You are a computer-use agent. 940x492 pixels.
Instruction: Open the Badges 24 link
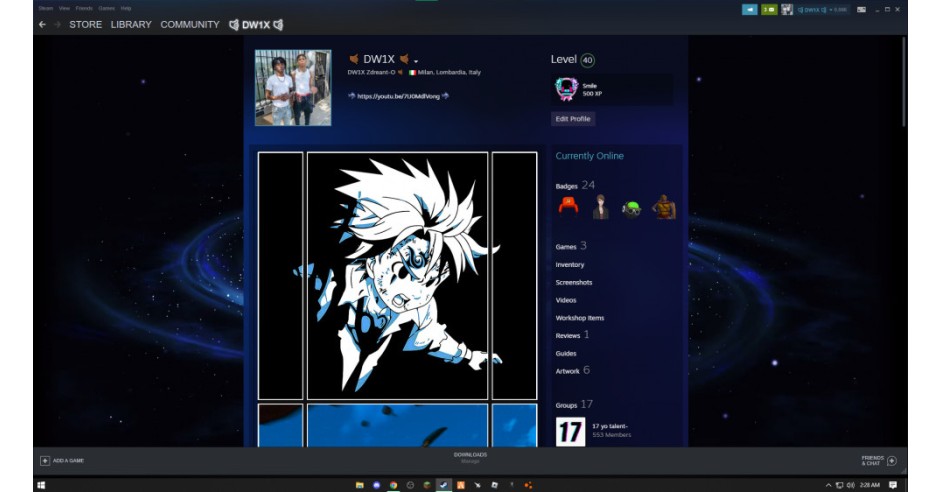[x=575, y=185]
